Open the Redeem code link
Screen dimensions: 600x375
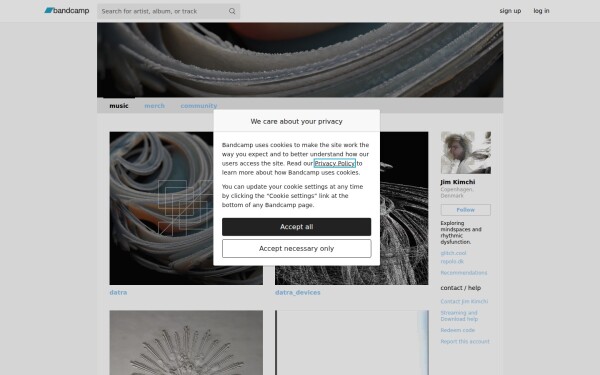coord(458,330)
